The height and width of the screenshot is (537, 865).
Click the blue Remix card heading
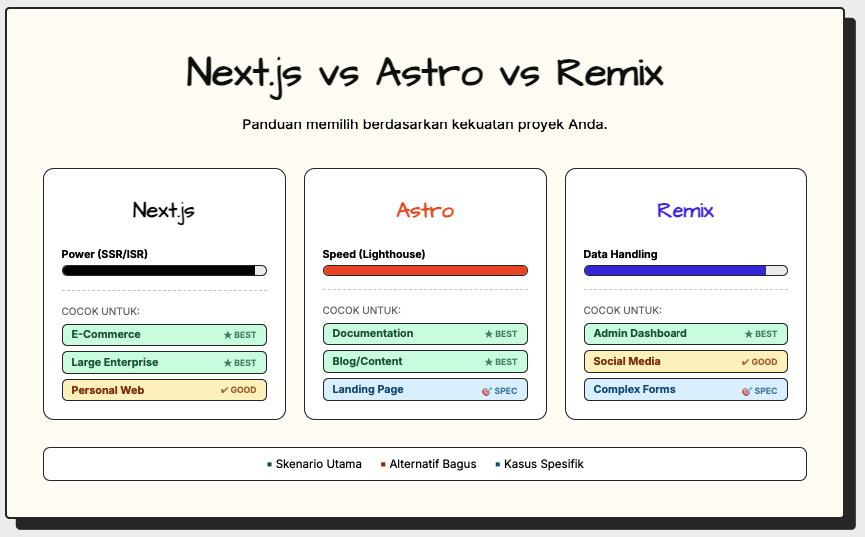click(x=686, y=210)
